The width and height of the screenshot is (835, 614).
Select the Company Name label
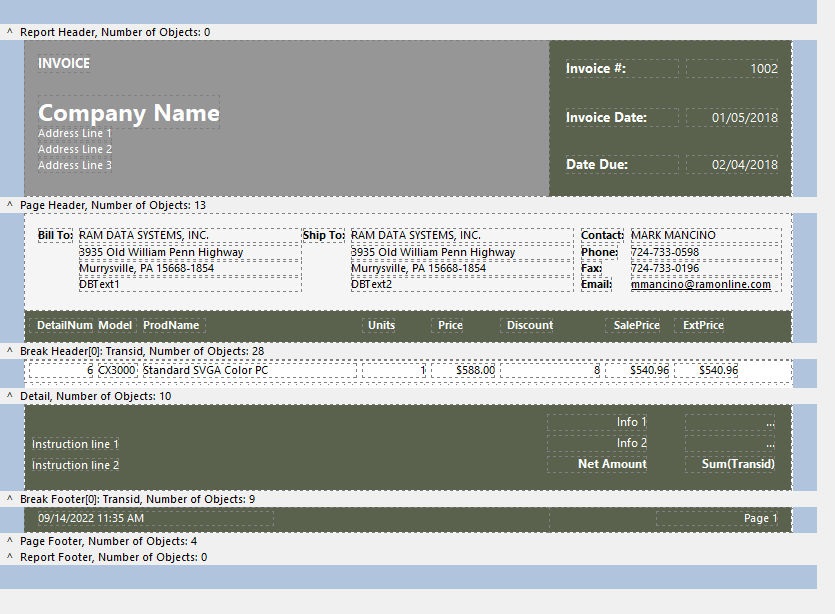[x=128, y=112]
